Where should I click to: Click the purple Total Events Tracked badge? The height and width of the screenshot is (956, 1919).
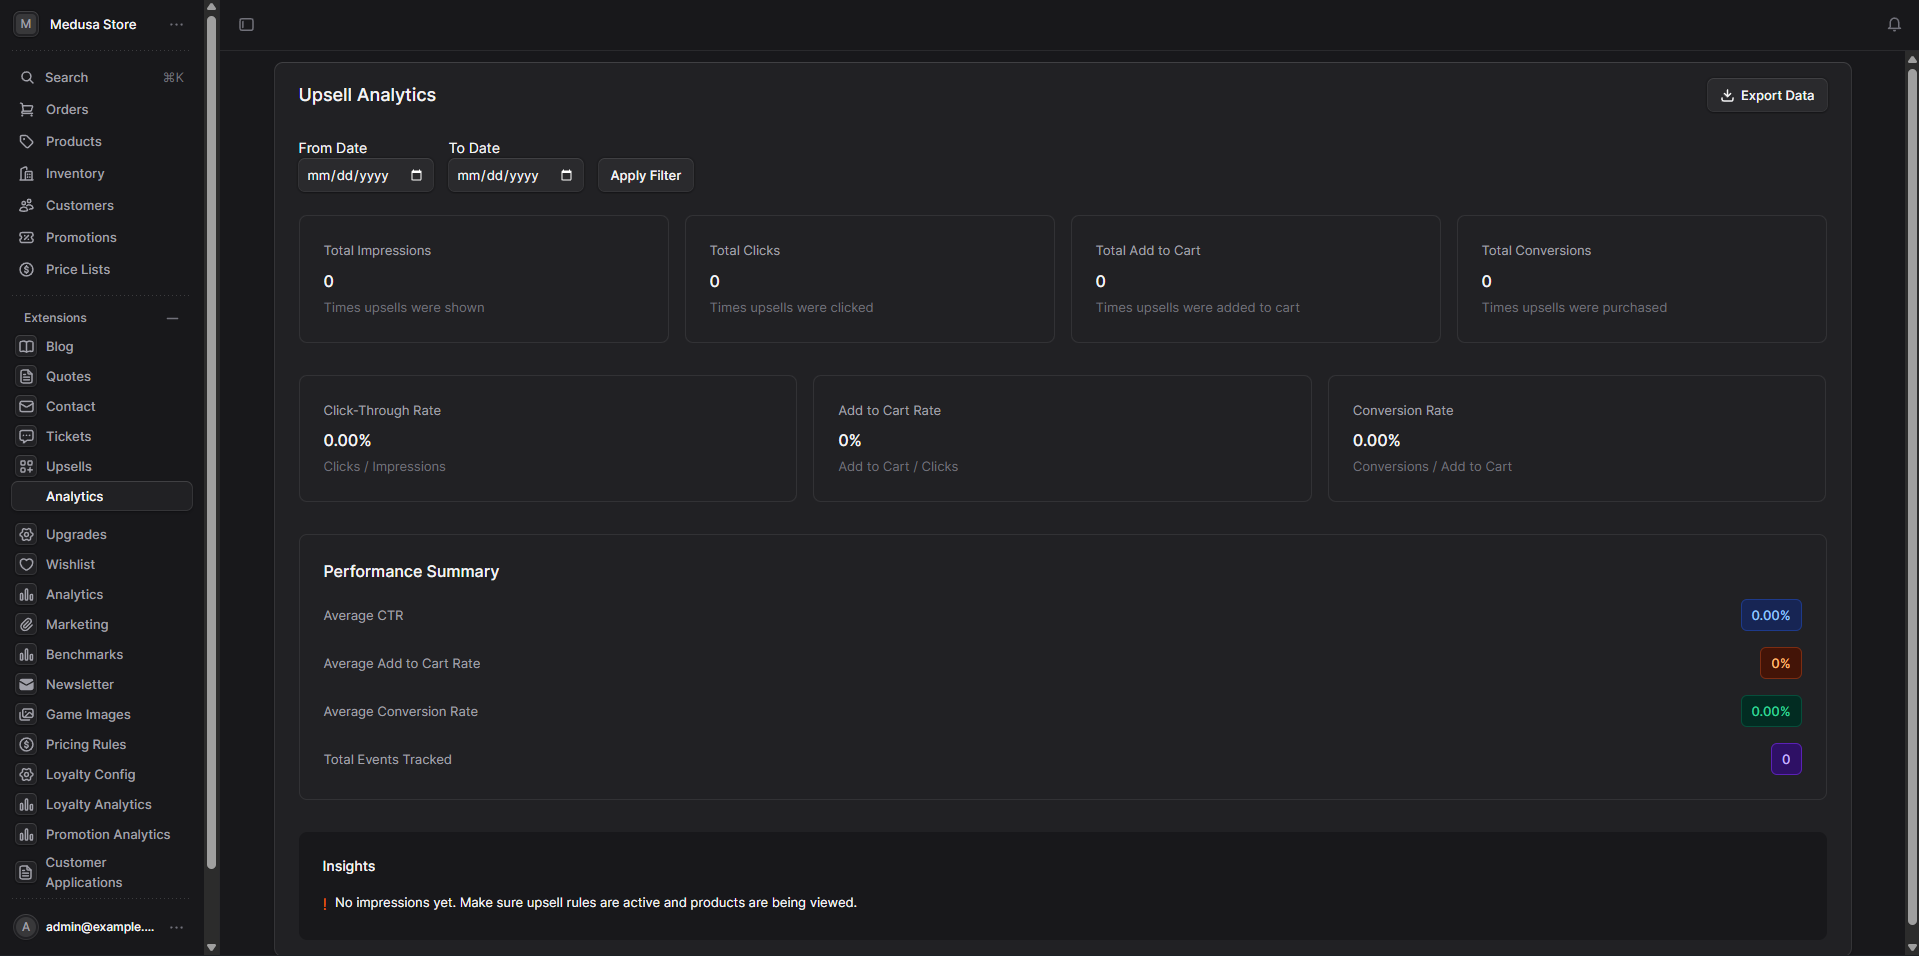[x=1786, y=759]
